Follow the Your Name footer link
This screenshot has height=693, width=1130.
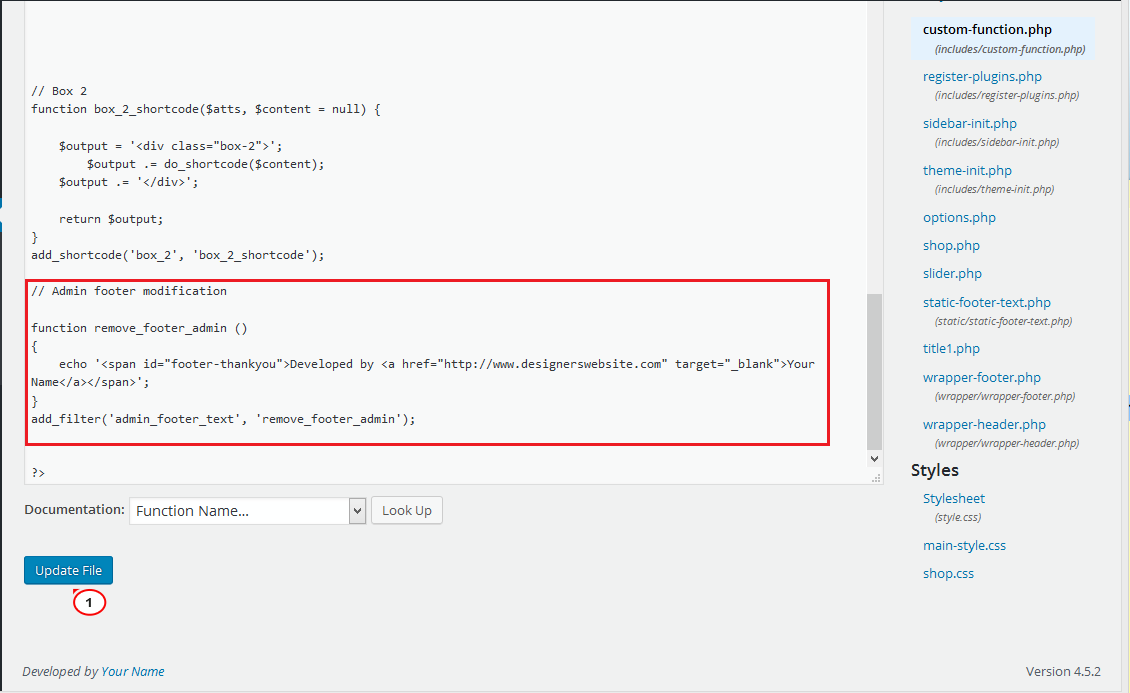point(133,671)
